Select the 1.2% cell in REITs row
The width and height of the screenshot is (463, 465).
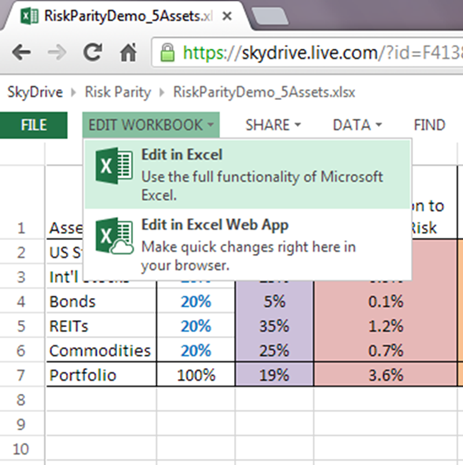pyautogui.click(x=386, y=326)
